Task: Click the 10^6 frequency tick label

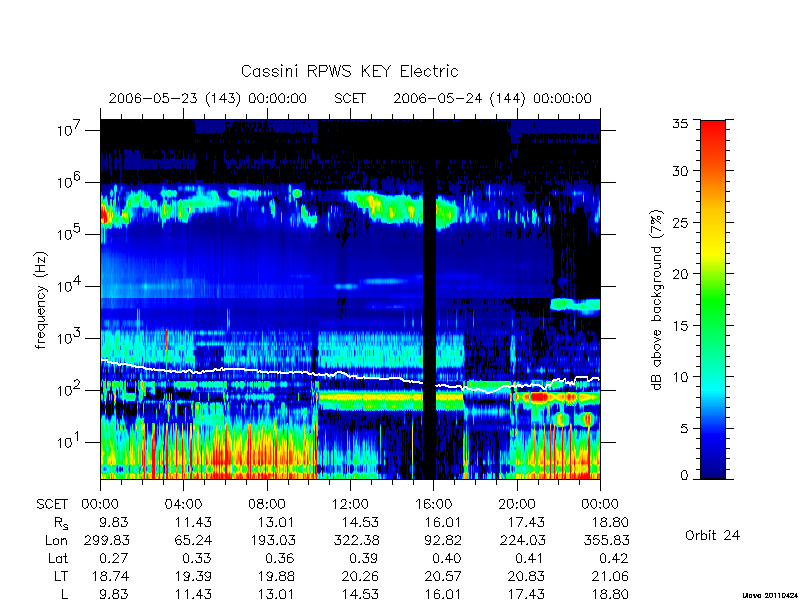Action: click(70, 181)
